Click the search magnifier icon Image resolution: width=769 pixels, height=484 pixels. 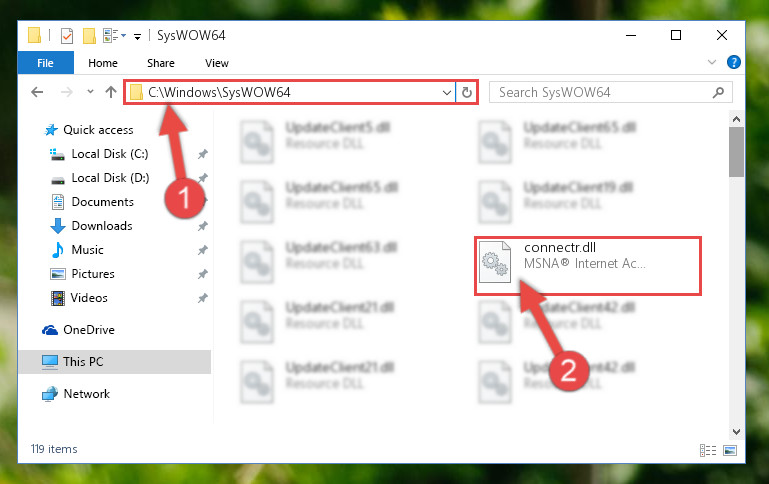pos(718,92)
